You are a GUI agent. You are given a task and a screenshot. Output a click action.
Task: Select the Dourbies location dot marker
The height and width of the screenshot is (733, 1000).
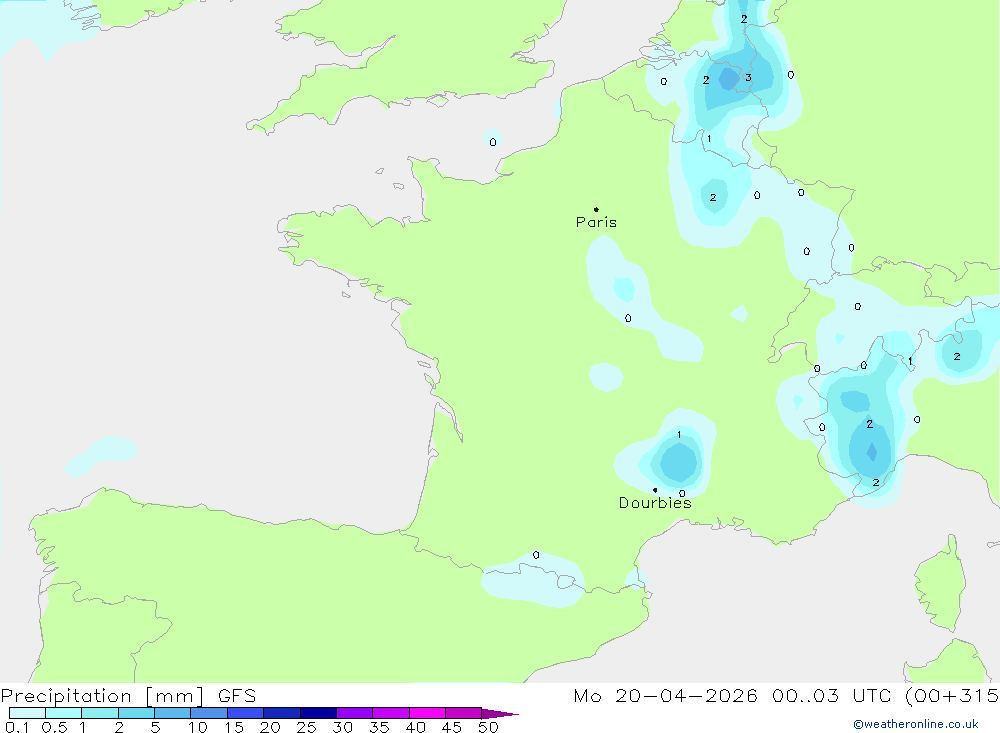(x=655, y=490)
